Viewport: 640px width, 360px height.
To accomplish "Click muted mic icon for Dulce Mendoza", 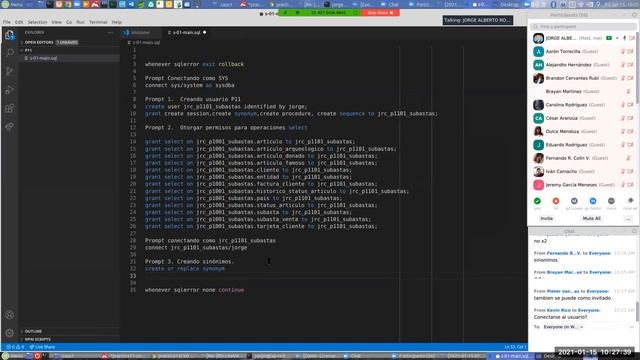I will (x=623, y=131).
